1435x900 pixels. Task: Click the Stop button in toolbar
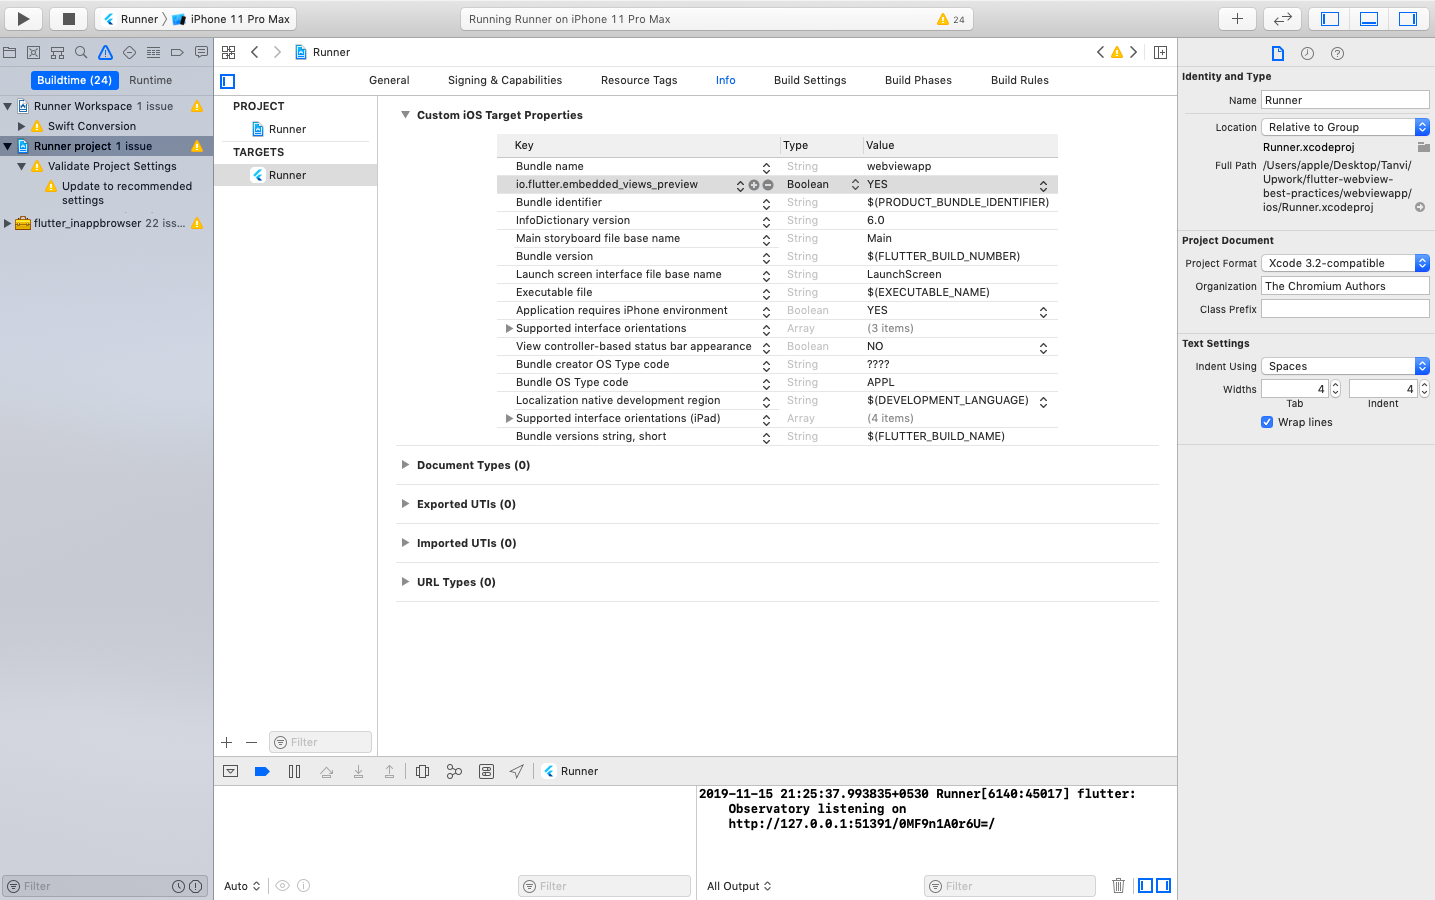coord(68,19)
